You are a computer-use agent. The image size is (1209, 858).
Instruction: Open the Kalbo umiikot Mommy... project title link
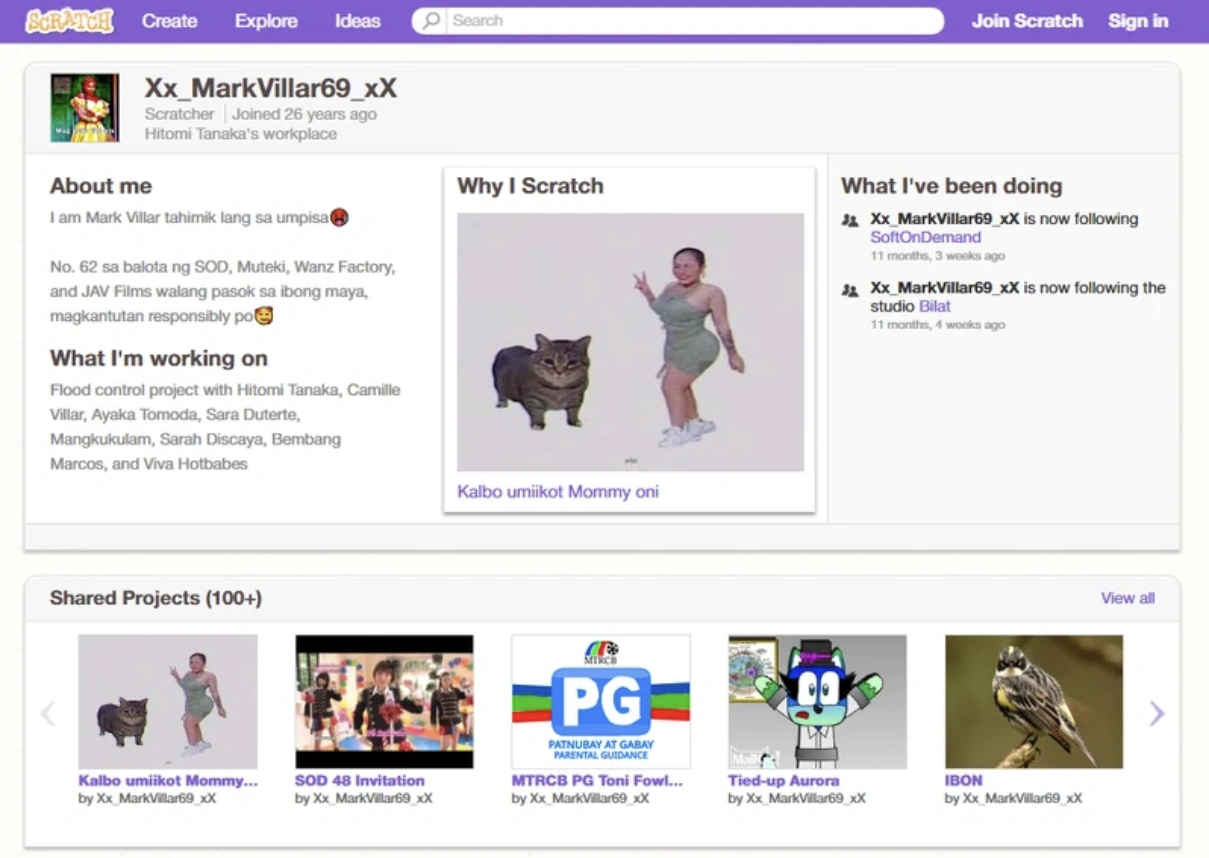coord(168,780)
